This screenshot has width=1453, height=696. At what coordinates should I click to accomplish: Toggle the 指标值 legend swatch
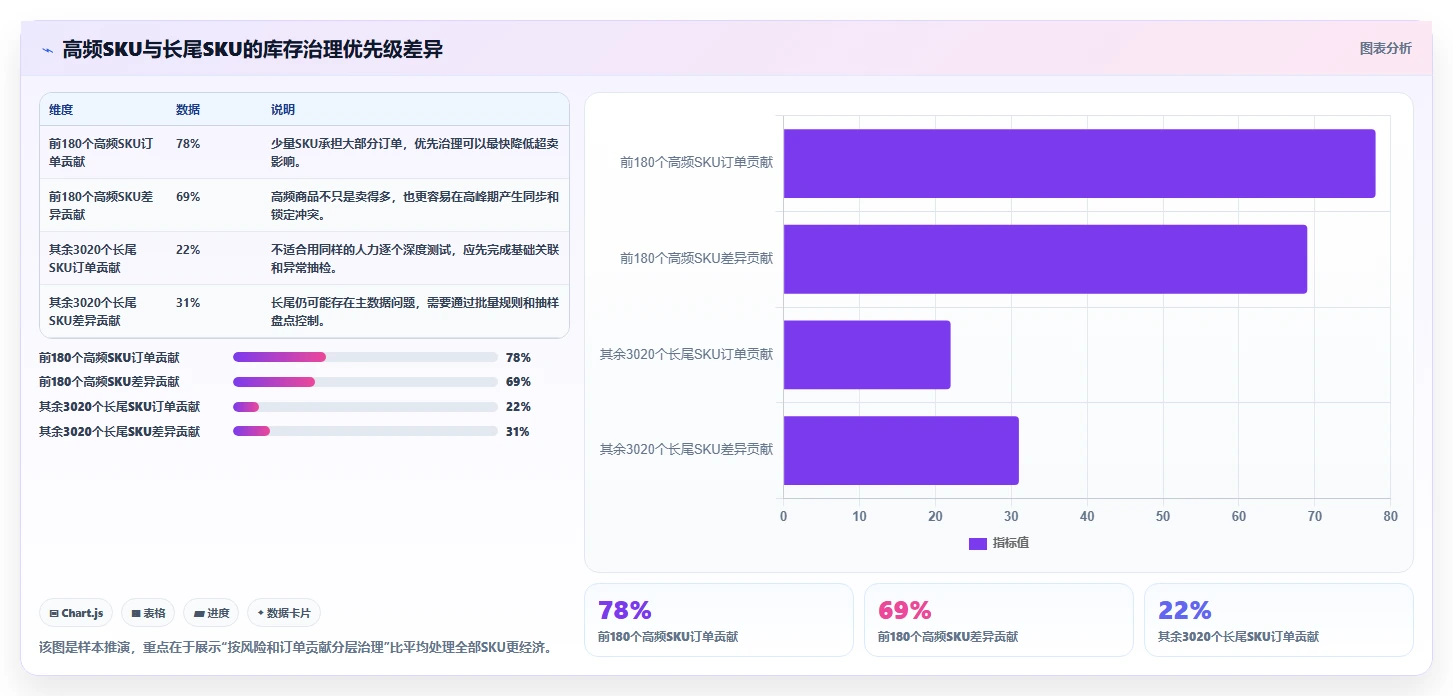click(978, 543)
